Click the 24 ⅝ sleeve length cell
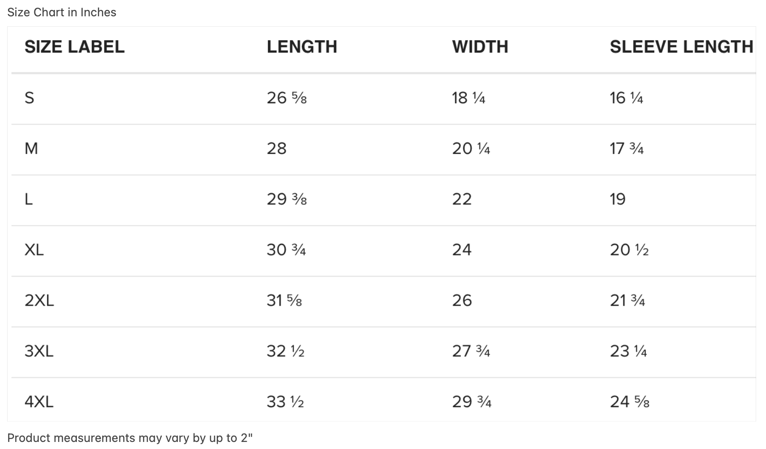766x449 pixels. 630,402
